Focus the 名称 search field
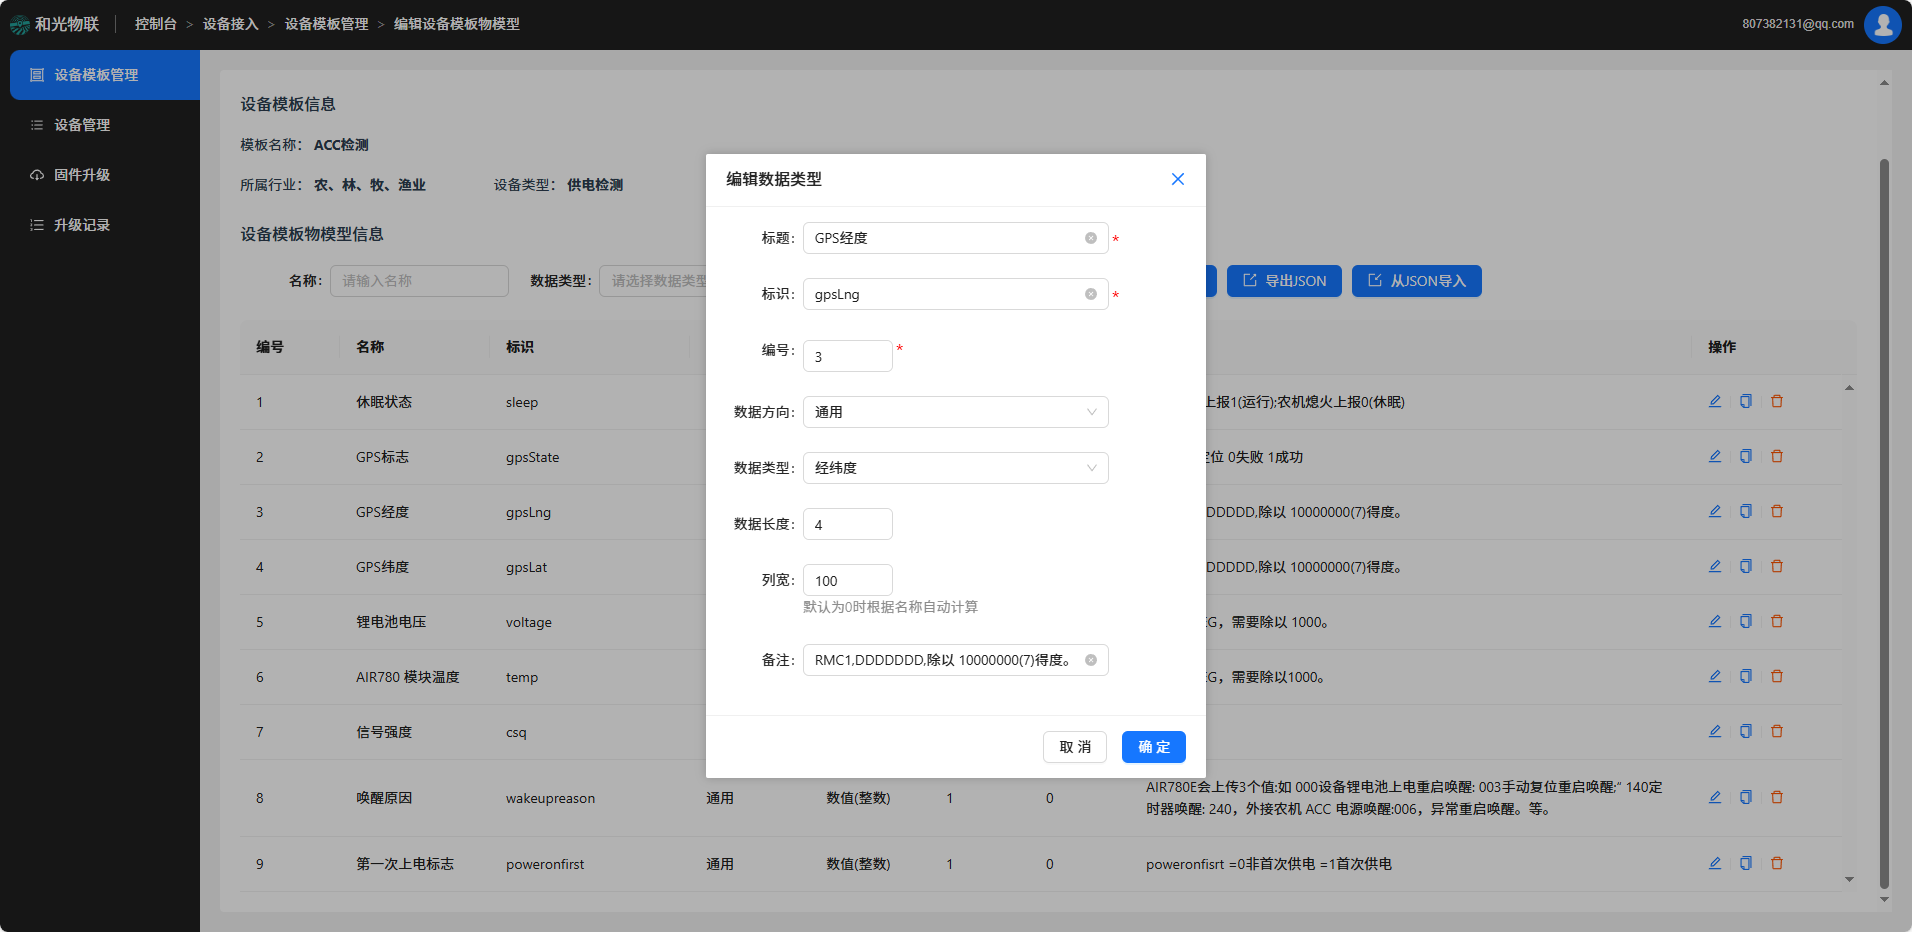The height and width of the screenshot is (932, 1912). [419, 281]
